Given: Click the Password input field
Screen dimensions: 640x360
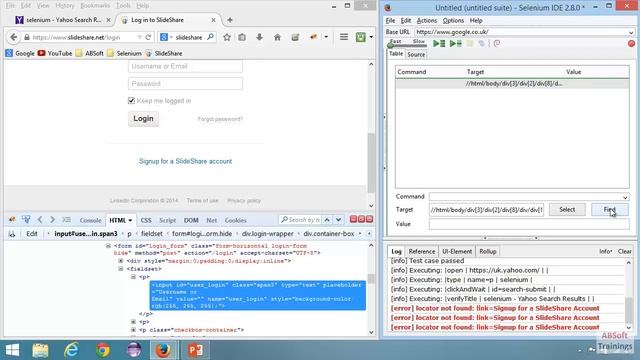Looking at the screenshot, I should (x=185, y=84).
